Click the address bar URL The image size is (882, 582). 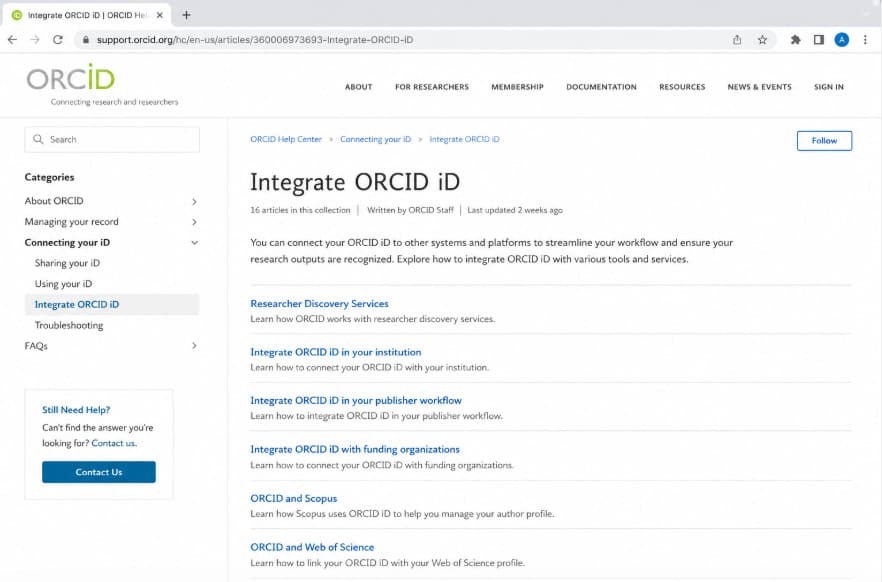(x=255, y=40)
